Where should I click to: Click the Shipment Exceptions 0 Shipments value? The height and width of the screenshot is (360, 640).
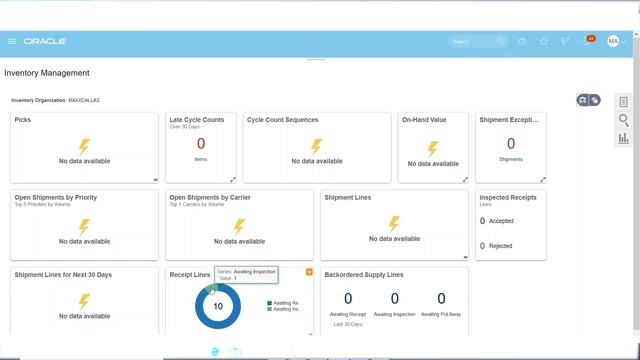511,144
